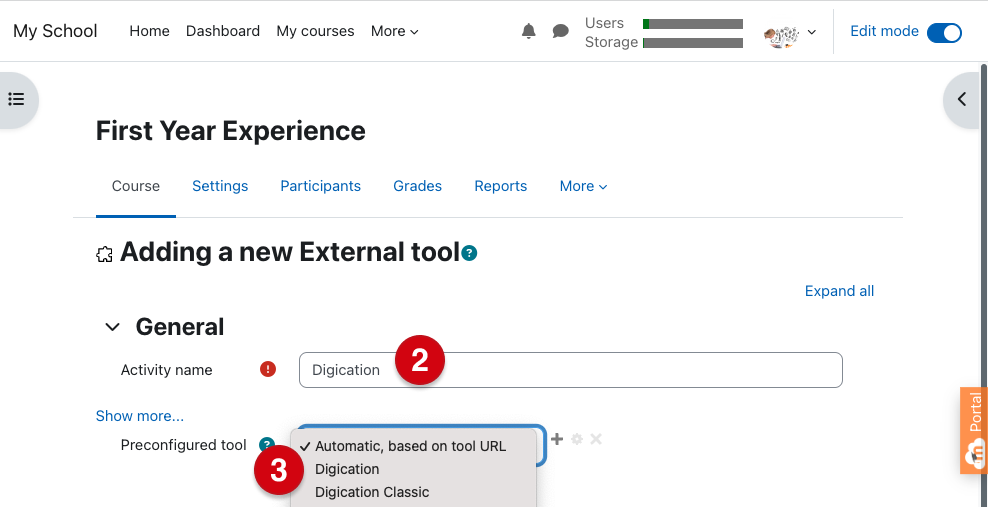Viewport: 988px width, 507px height.
Task: Click the Edit mode label
Action: (x=884, y=31)
